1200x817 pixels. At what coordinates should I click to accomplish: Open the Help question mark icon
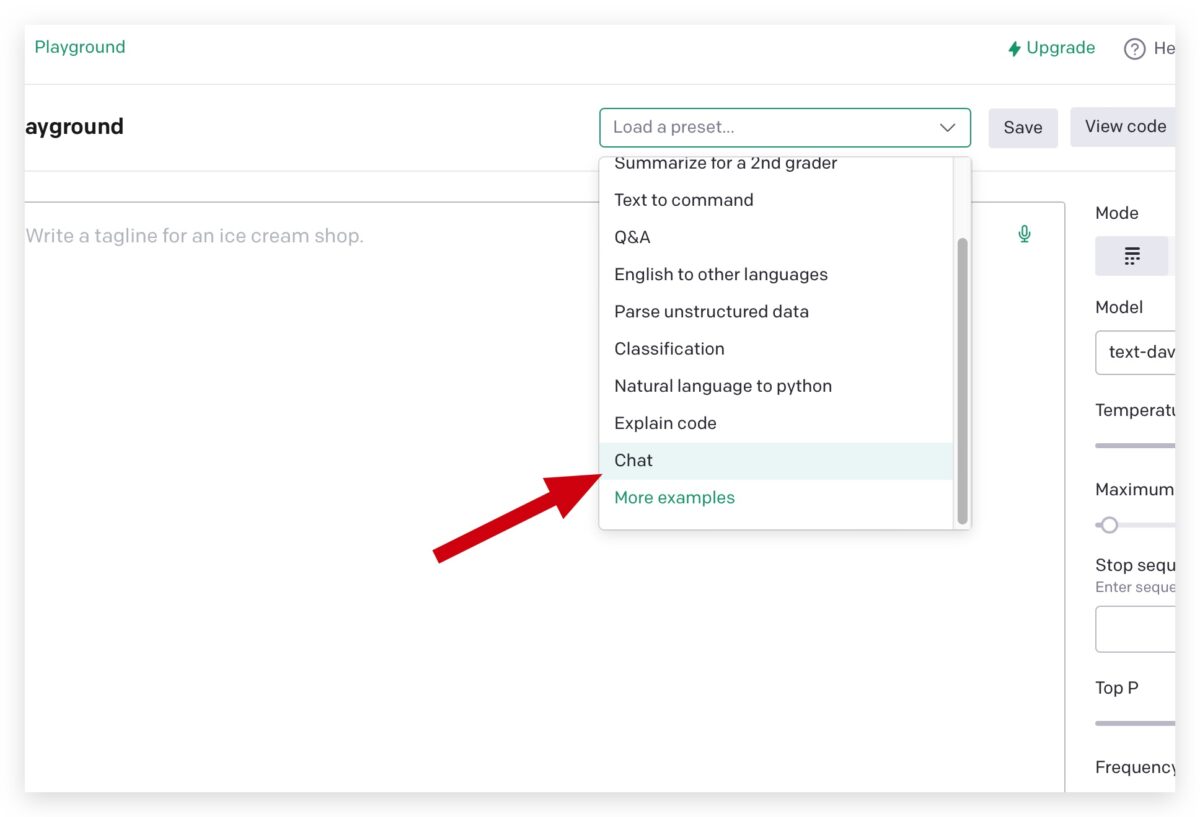[1134, 48]
